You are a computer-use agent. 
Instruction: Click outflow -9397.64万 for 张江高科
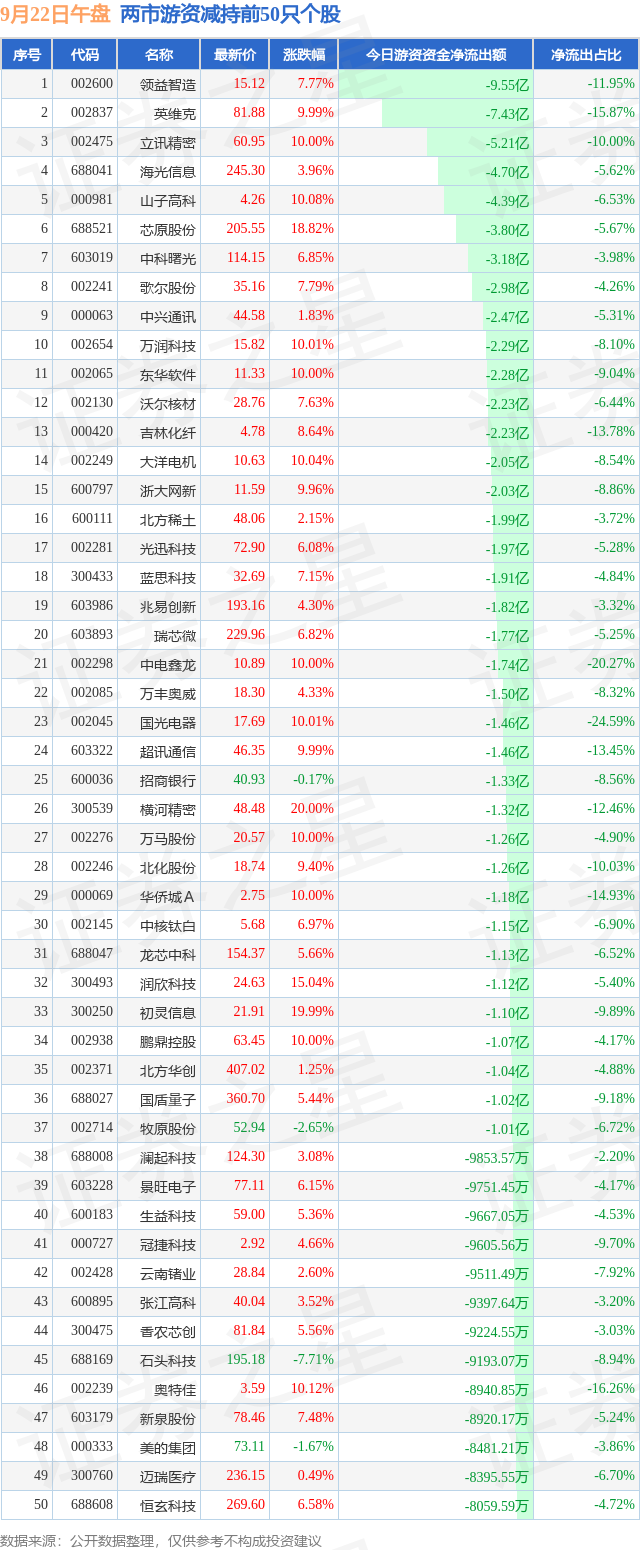tap(497, 1303)
